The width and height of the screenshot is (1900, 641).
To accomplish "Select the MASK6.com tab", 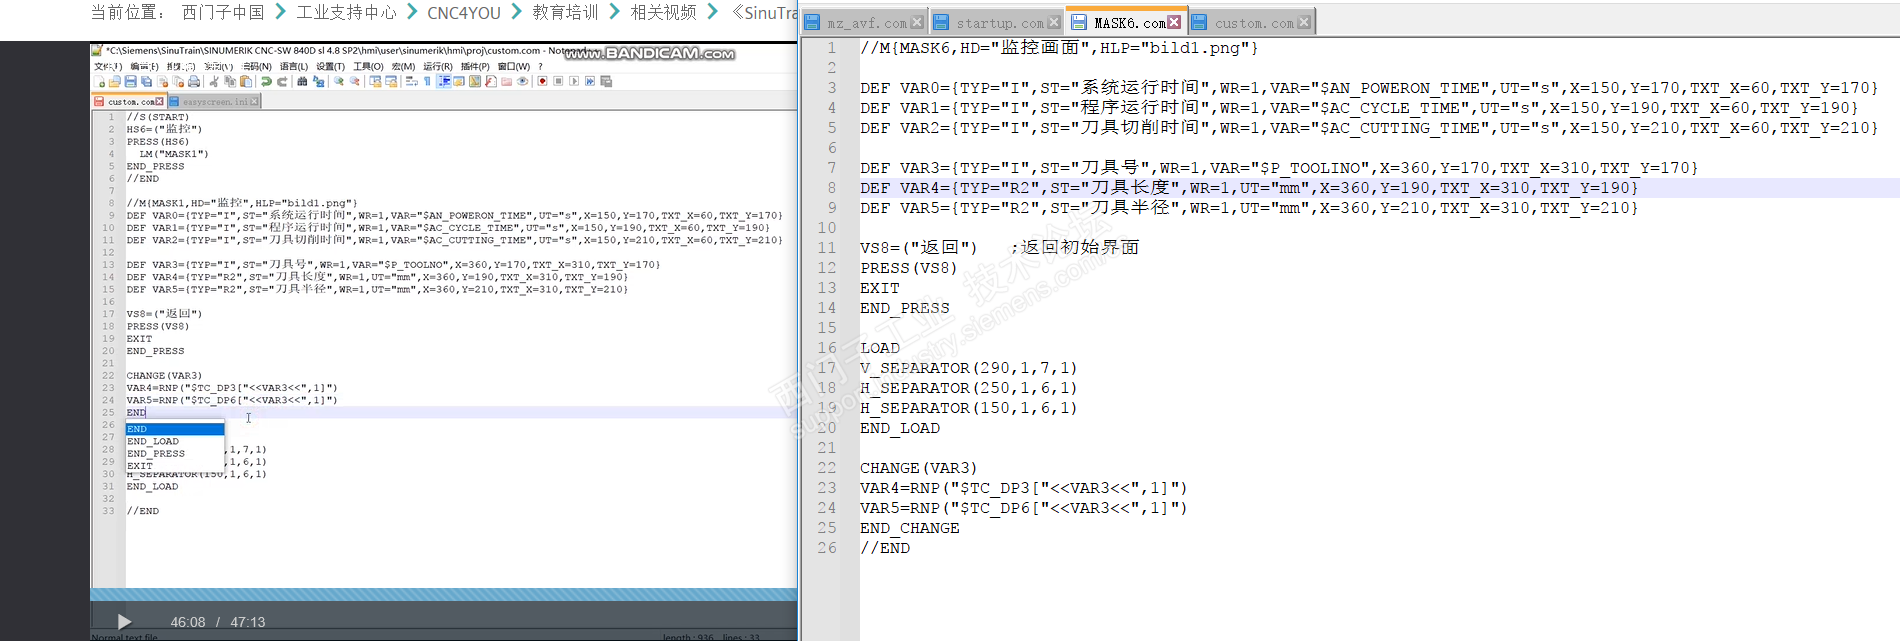I will click(1129, 23).
